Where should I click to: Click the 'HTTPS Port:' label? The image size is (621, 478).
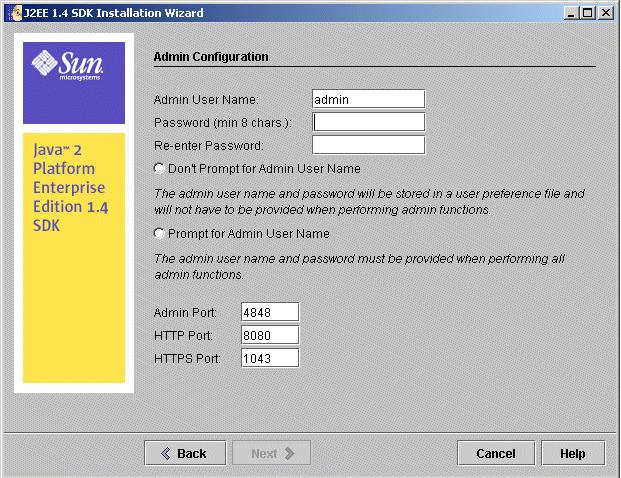click(x=187, y=358)
